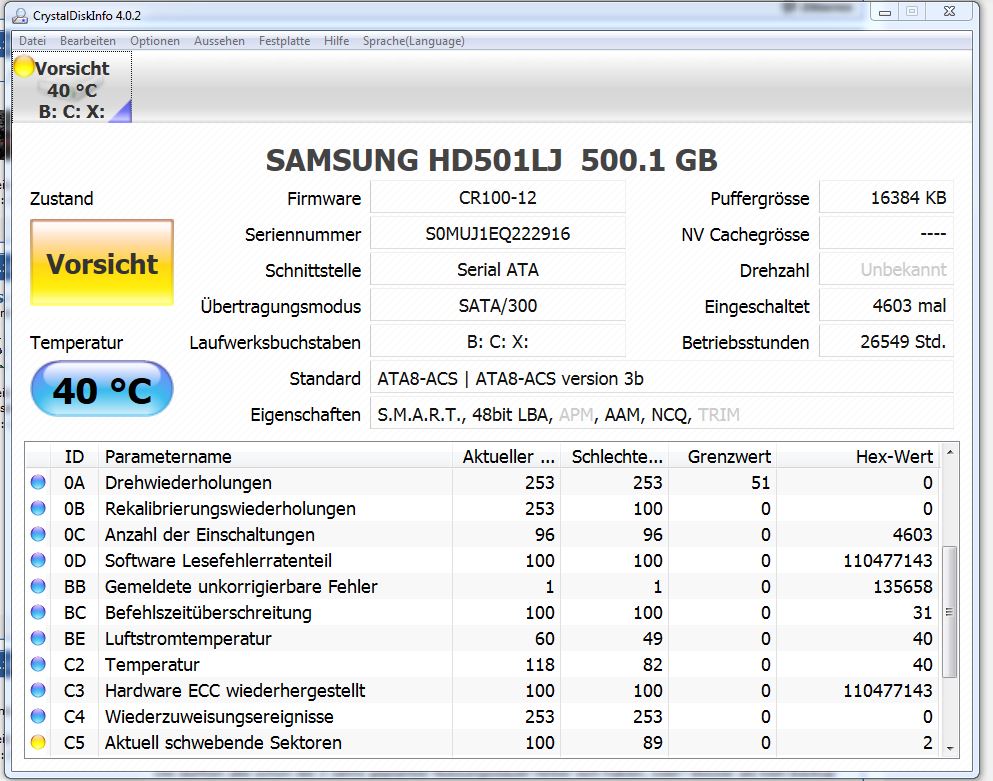Click the Firmware field CR100-12
This screenshot has width=993, height=781.
pos(498,198)
